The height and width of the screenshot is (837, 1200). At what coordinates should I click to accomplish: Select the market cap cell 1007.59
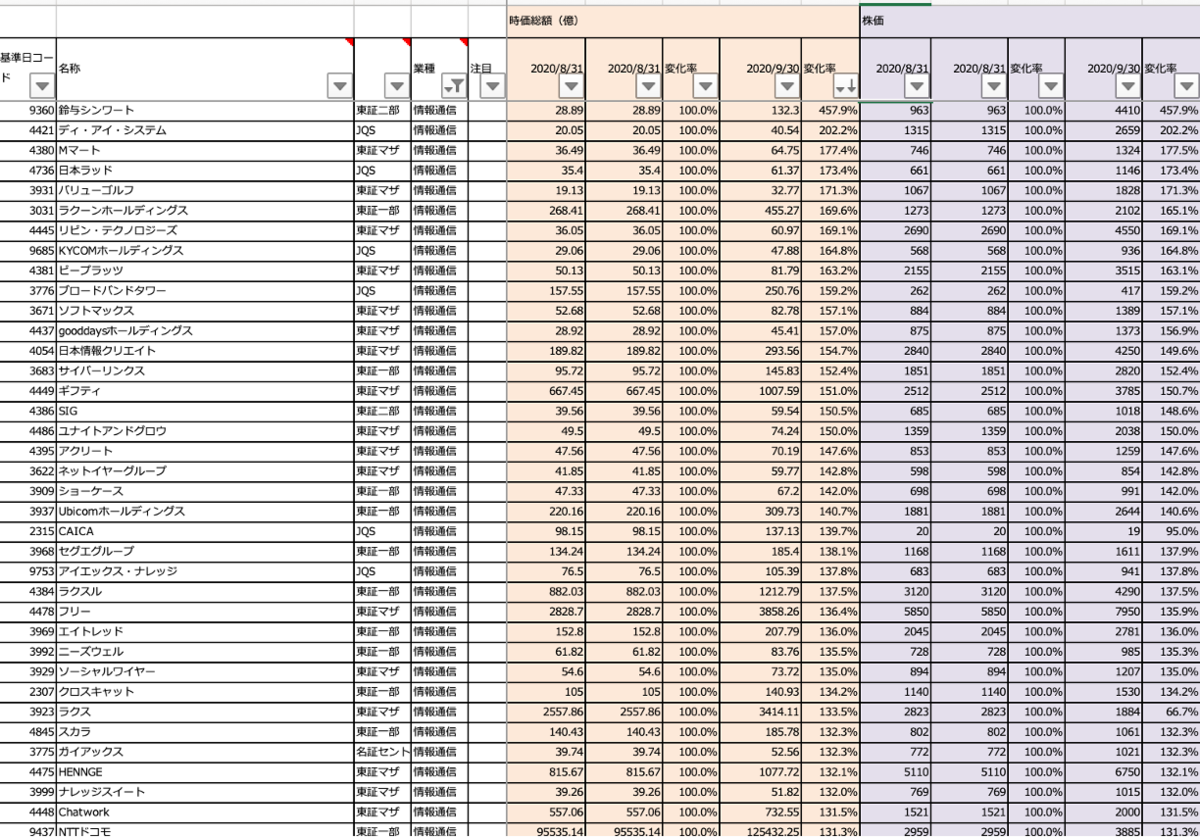point(760,390)
